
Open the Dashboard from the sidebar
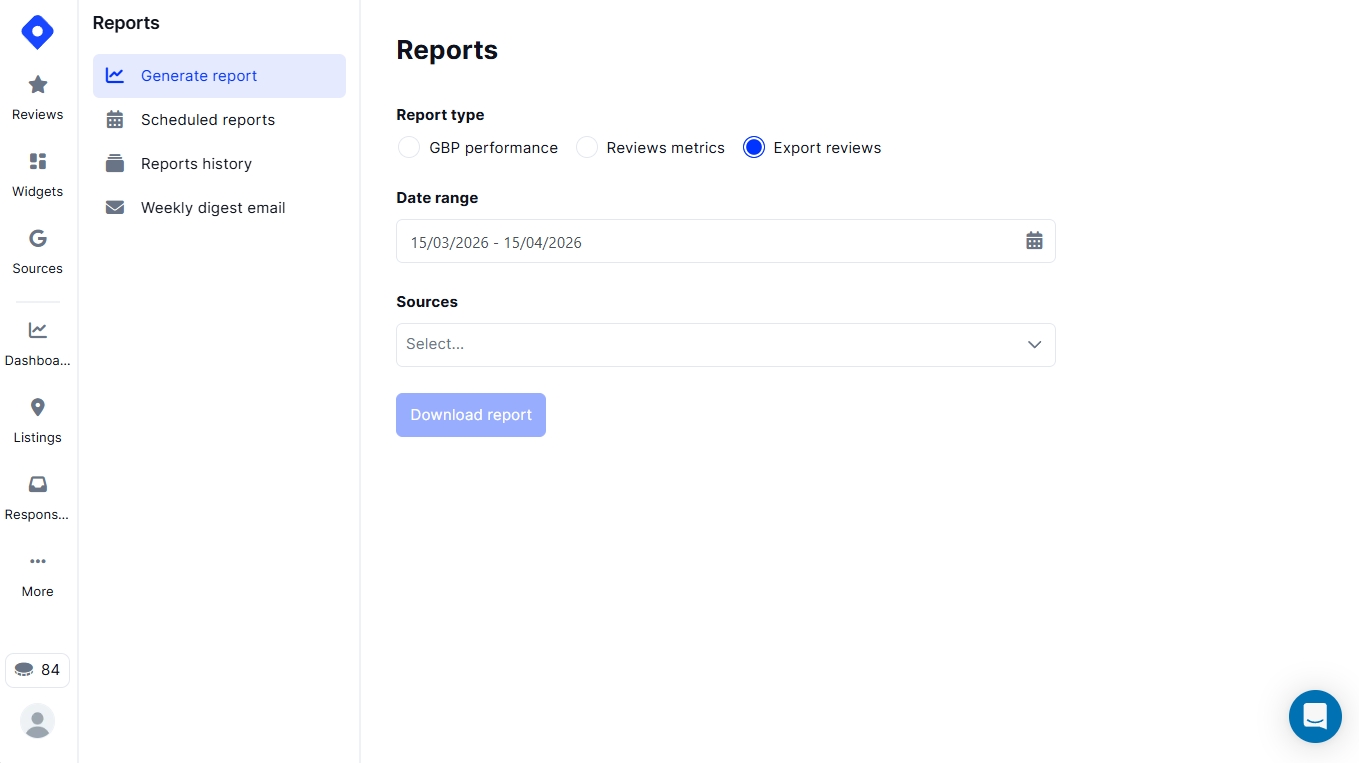click(x=37, y=340)
